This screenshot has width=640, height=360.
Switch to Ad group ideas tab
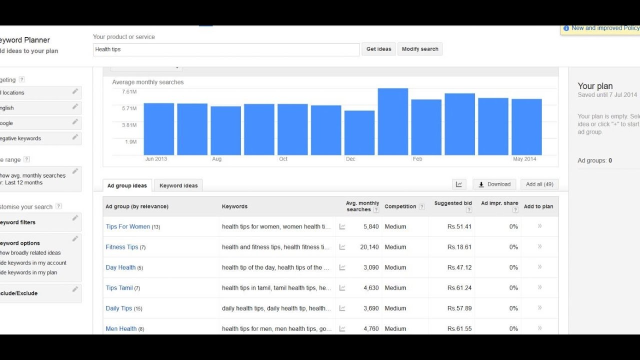pyautogui.click(x=127, y=186)
